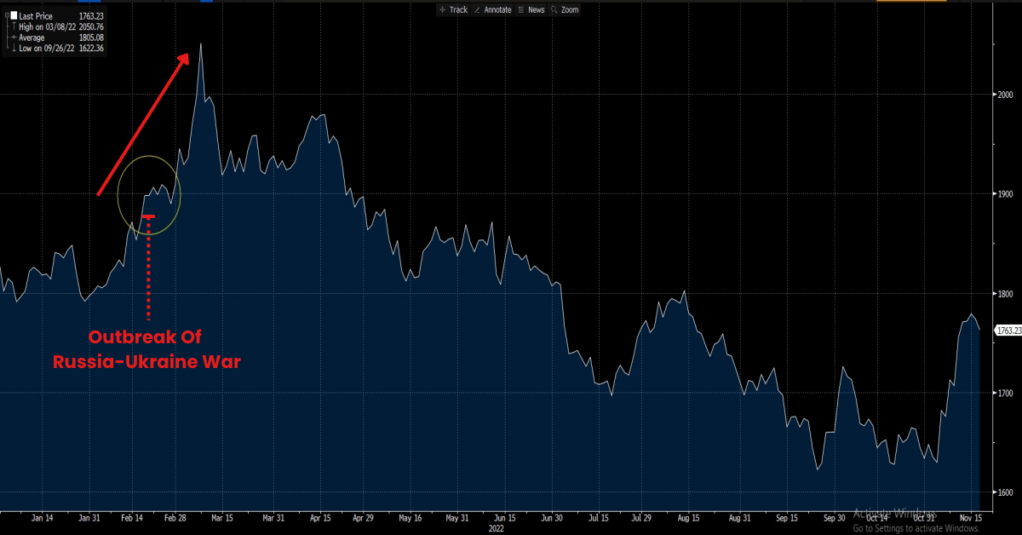Click the Feb 28 date on time axis

click(x=174, y=518)
